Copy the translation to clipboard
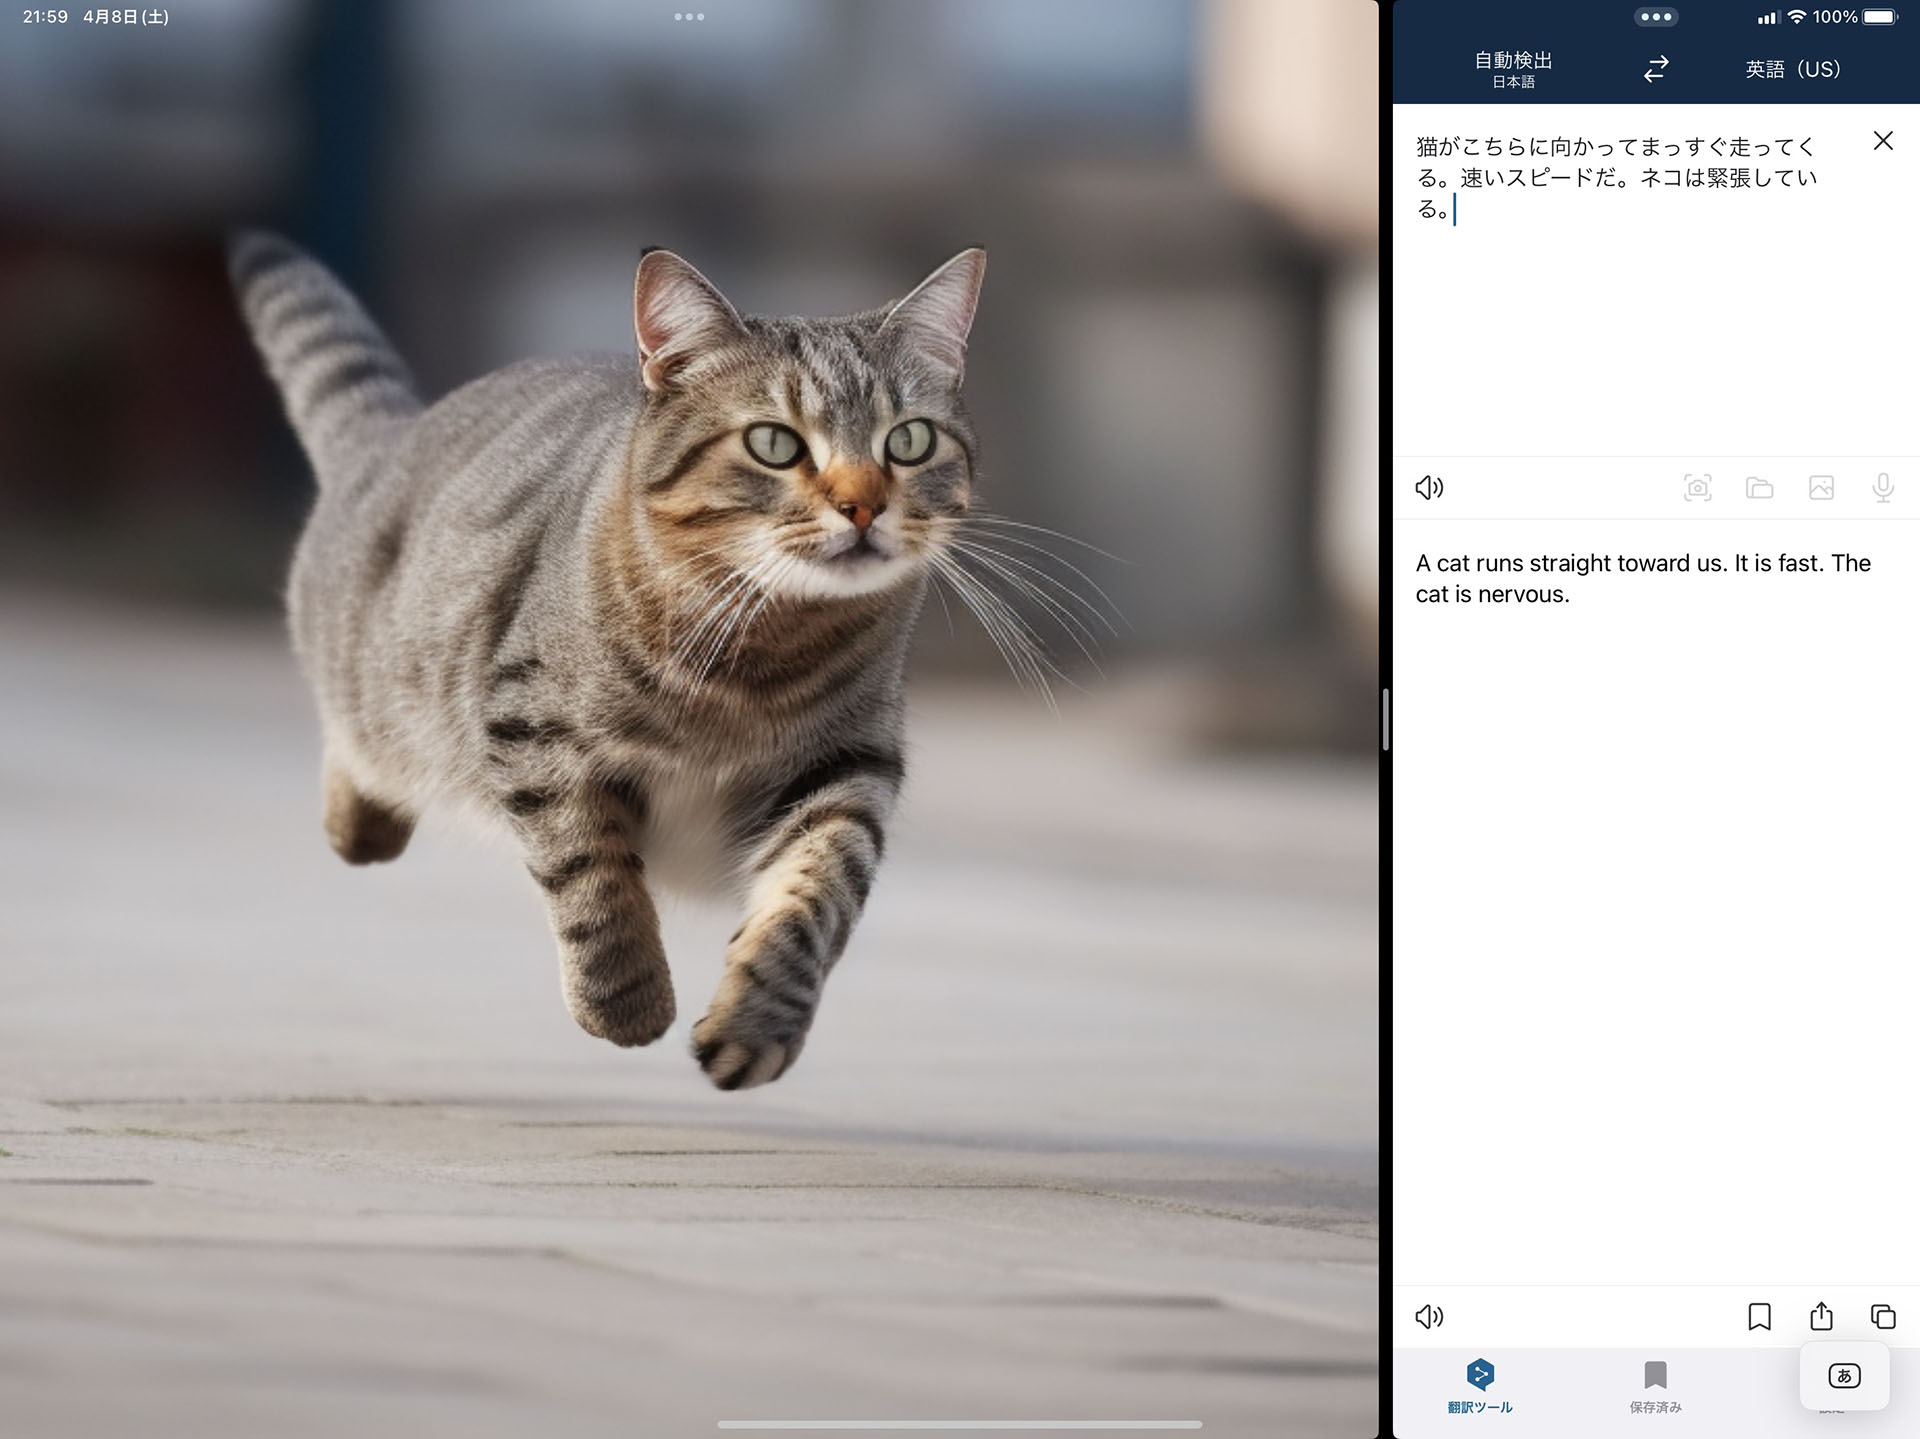The height and width of the screenshot is (1439, 1920). [1882, 1316]
